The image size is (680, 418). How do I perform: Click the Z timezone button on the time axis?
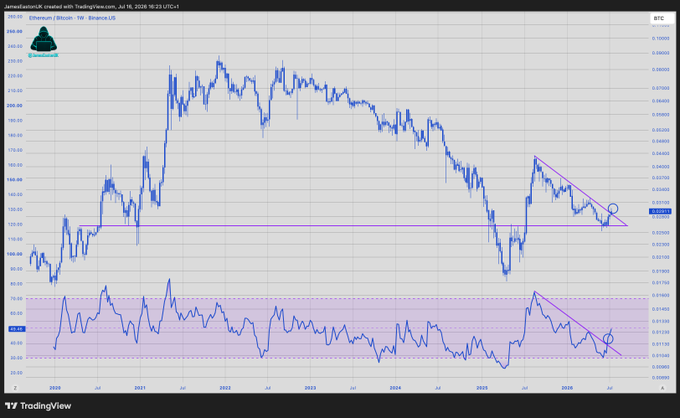[15, 388]
